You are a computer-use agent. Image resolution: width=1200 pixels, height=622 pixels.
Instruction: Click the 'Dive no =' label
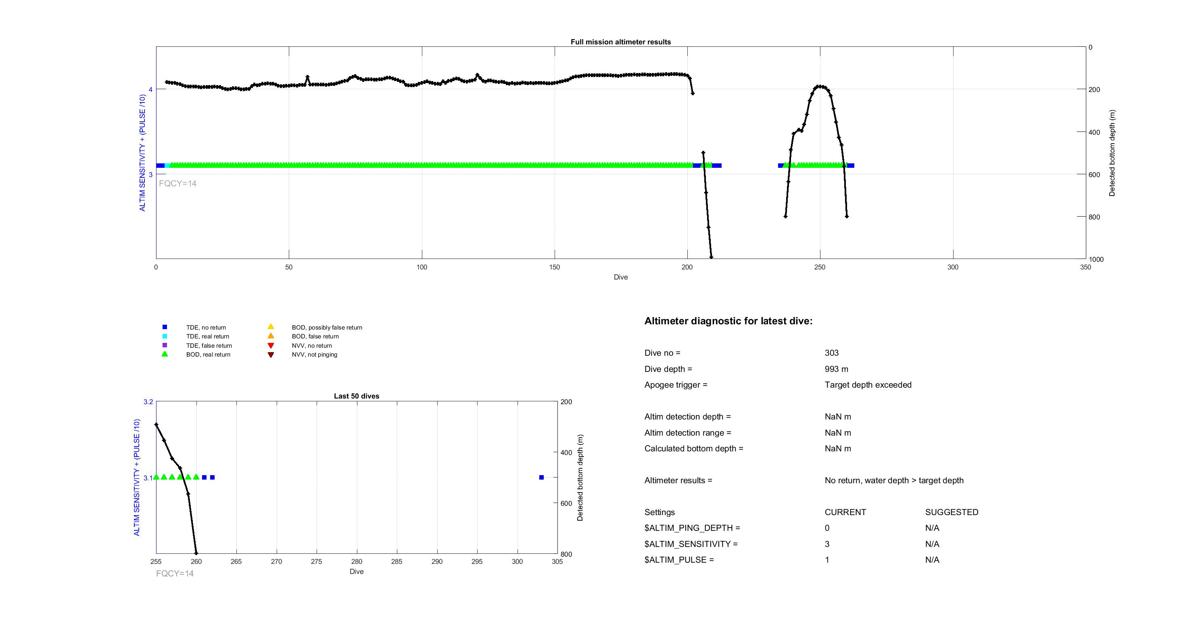(x=662, y=353)
